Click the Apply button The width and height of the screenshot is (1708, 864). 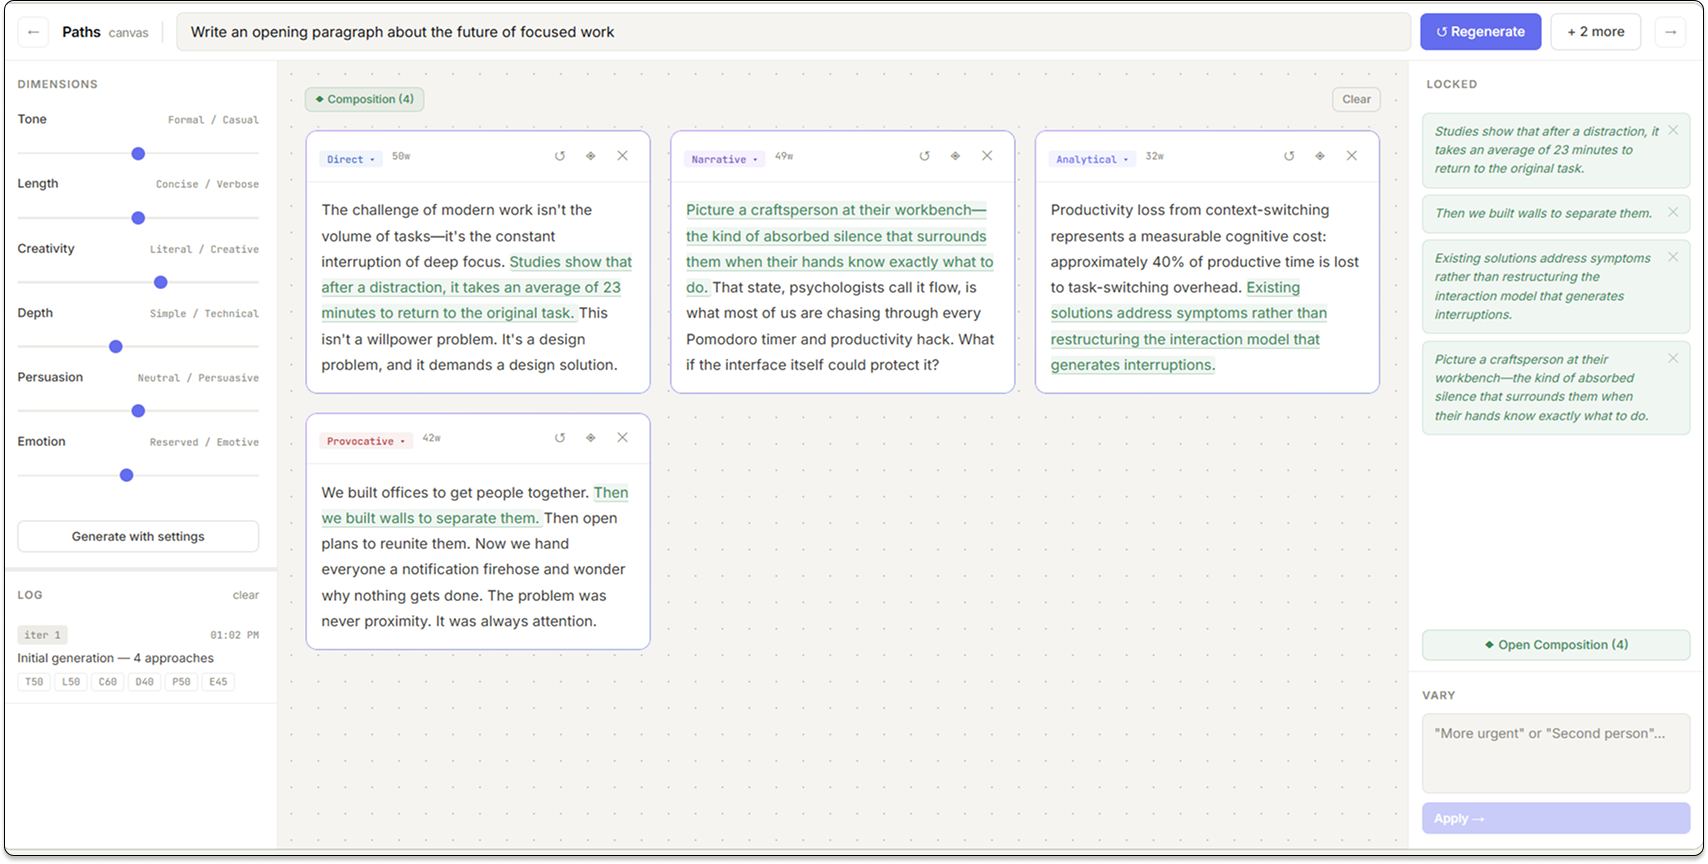(1556, 818)
